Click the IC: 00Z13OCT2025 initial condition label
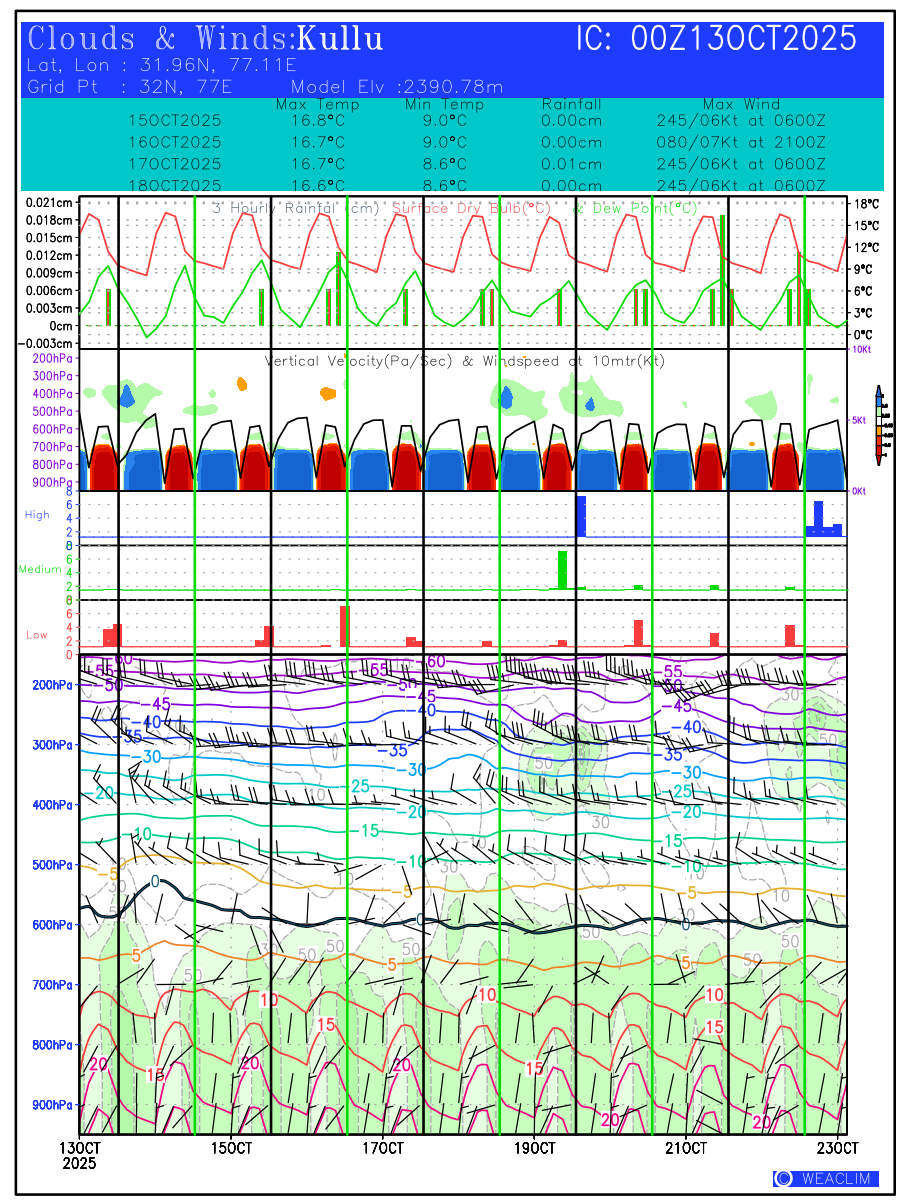 pos(716,39)
